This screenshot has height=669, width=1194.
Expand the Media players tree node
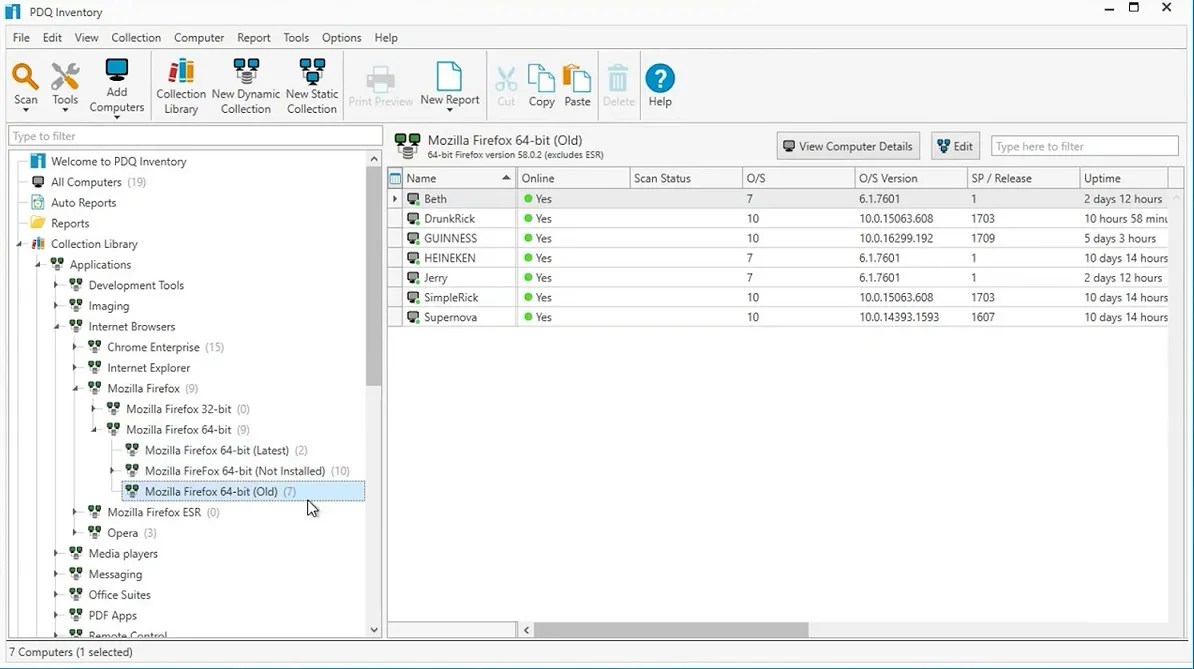56,553
